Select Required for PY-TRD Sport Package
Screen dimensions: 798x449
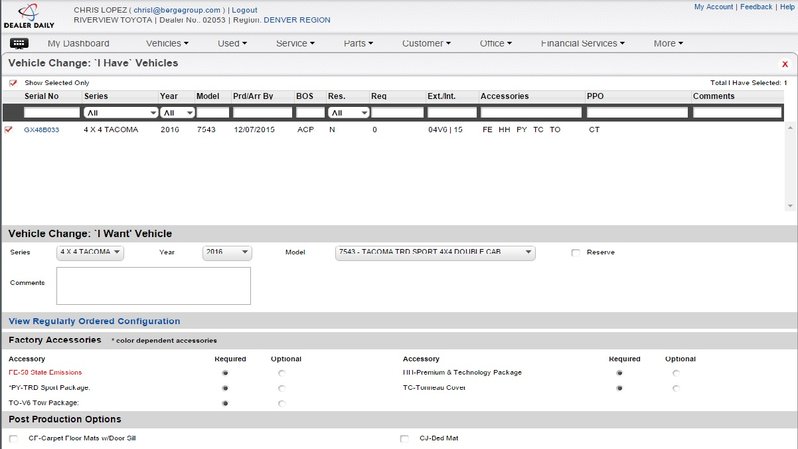(x=225, y=388)
